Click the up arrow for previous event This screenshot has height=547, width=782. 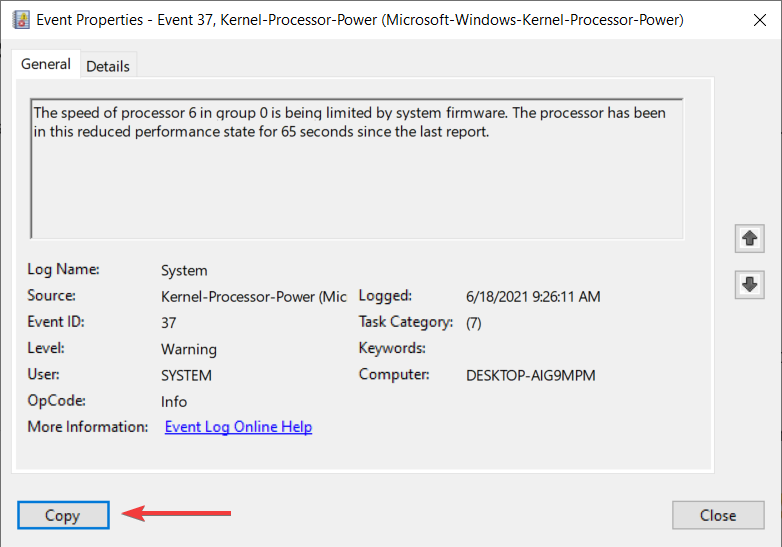coord(749,238)
